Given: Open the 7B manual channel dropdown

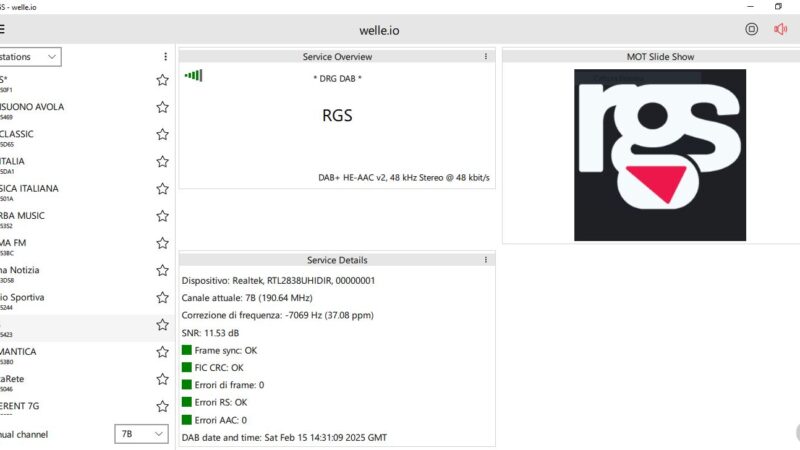Looking at the screenshot, I should [141, 434].
